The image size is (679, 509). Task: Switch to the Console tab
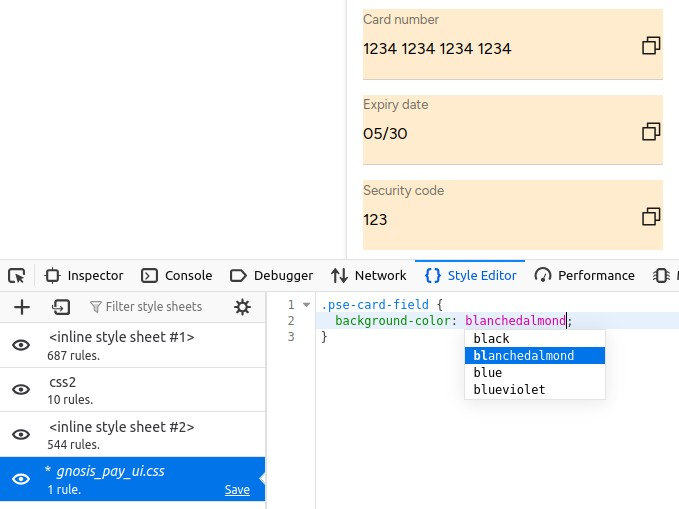(x=177, y=276)
